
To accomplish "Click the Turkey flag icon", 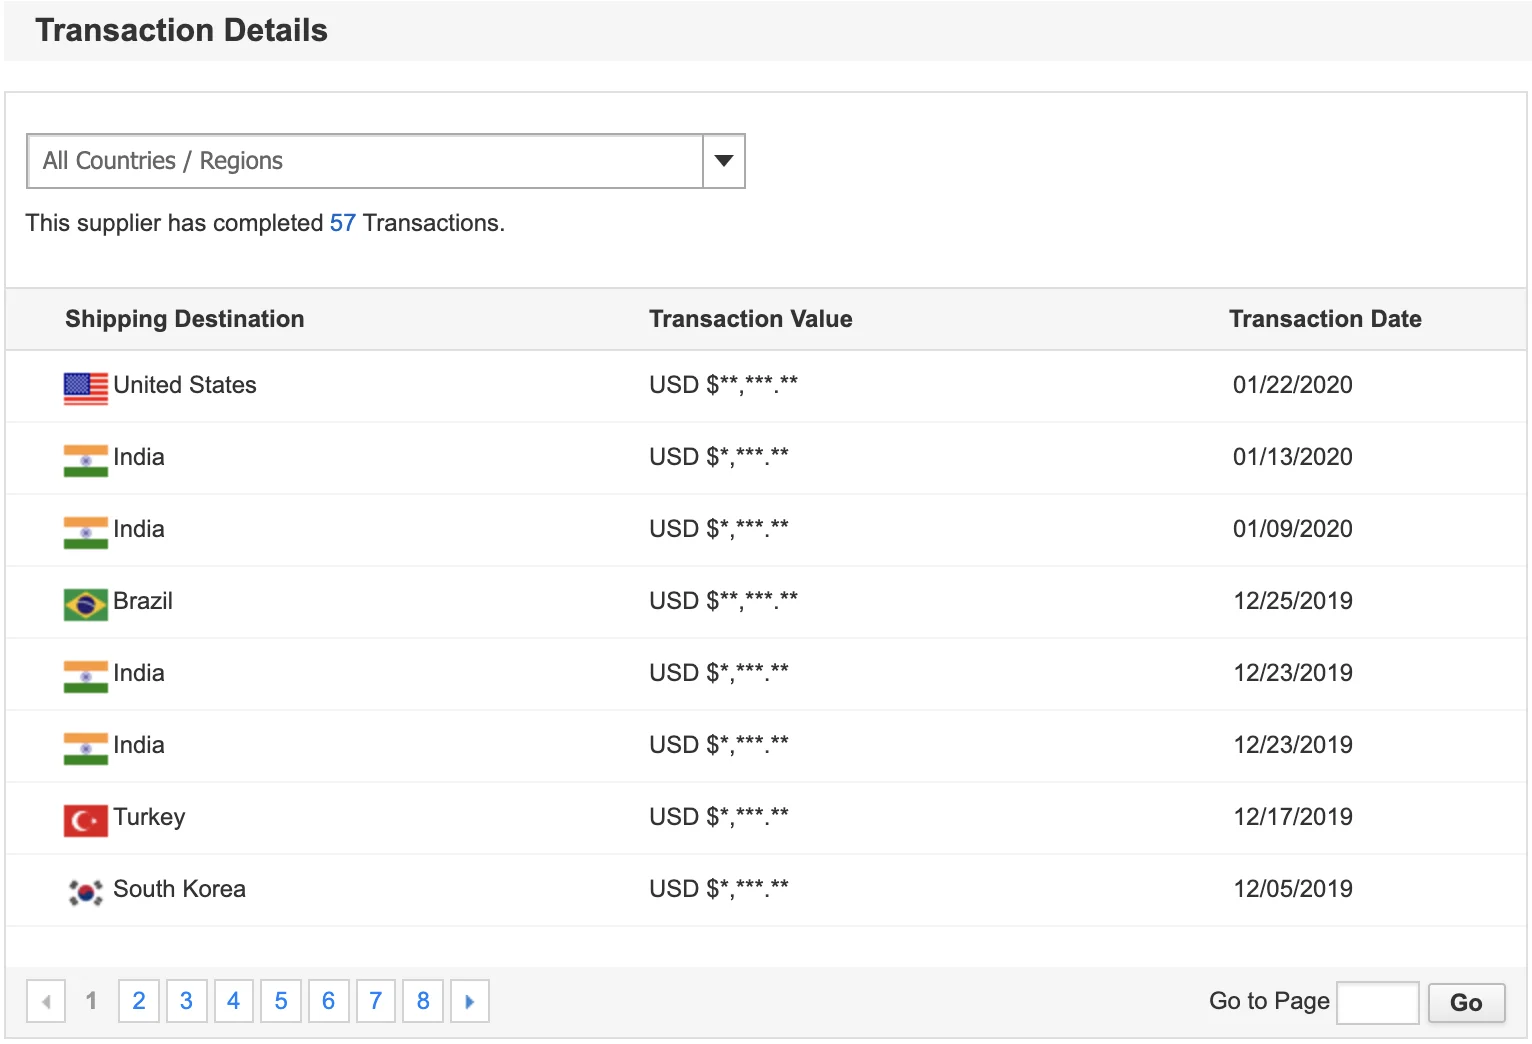I will click(85, 819).
